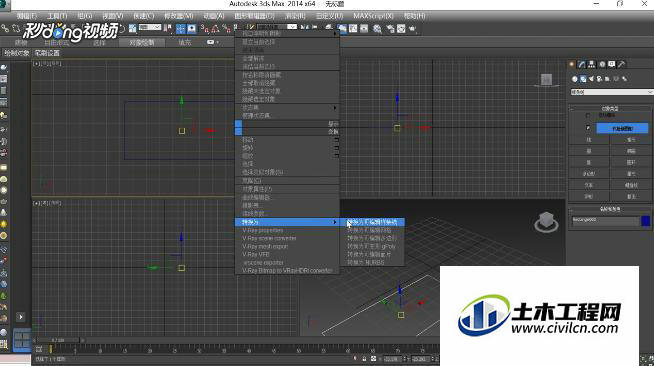Toggle the checked Start New Shape checkbox
The height and width of the screenshot is (366, 654).
[x=588, y=128]
